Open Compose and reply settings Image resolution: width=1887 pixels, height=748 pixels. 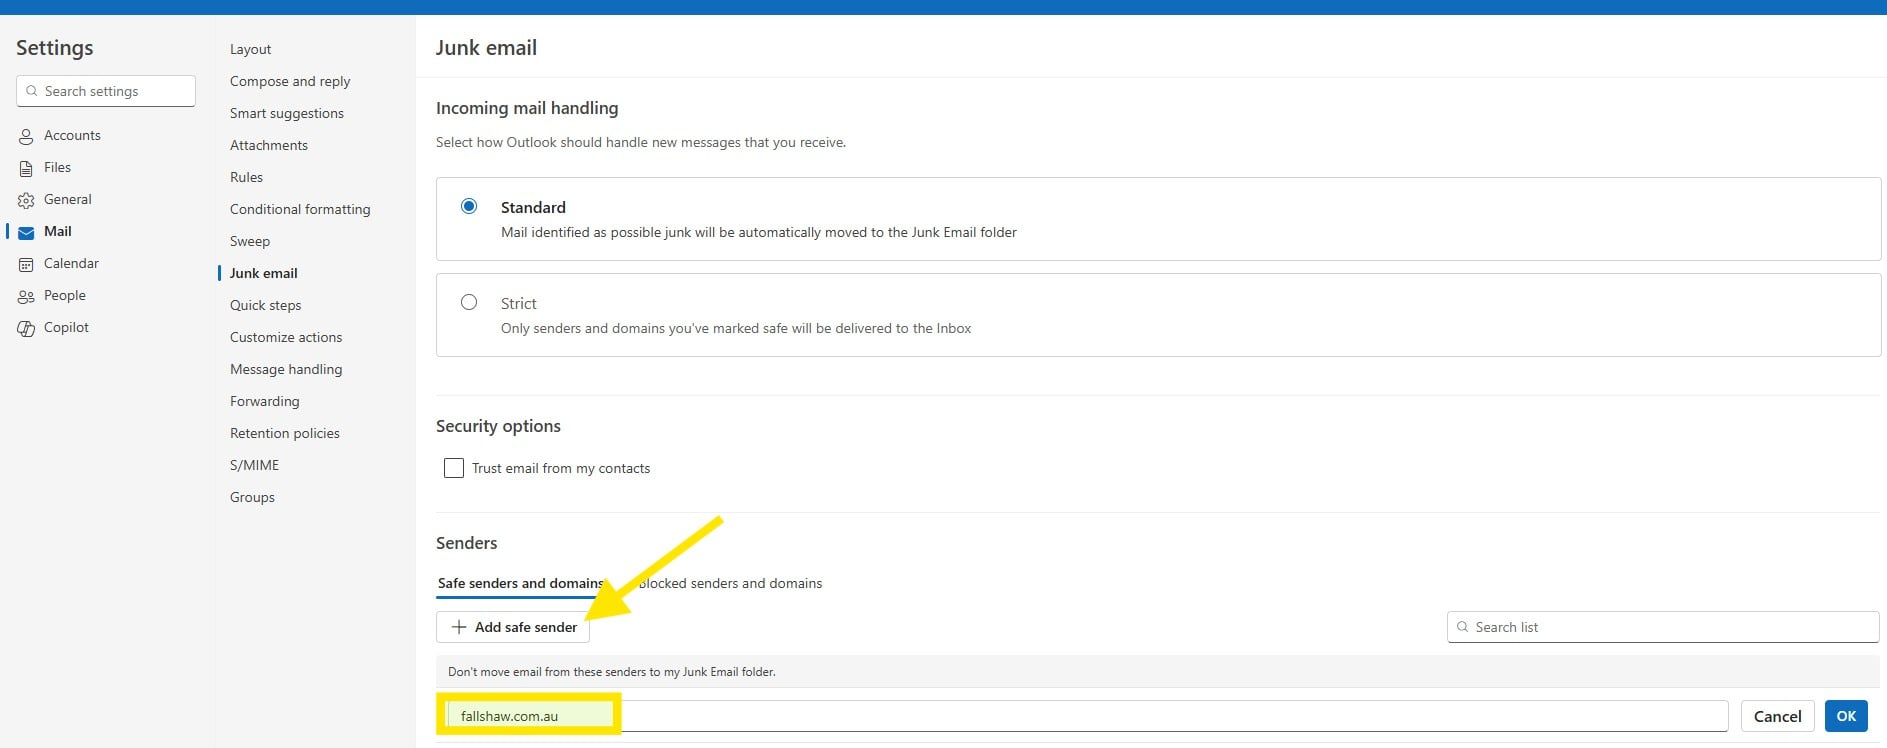[x=290, y=81]
